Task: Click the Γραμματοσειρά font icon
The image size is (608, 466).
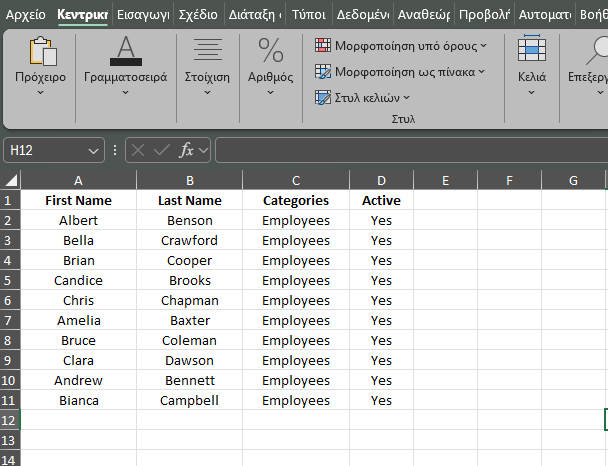Action: pyautogui.click(x=125, y=50)
